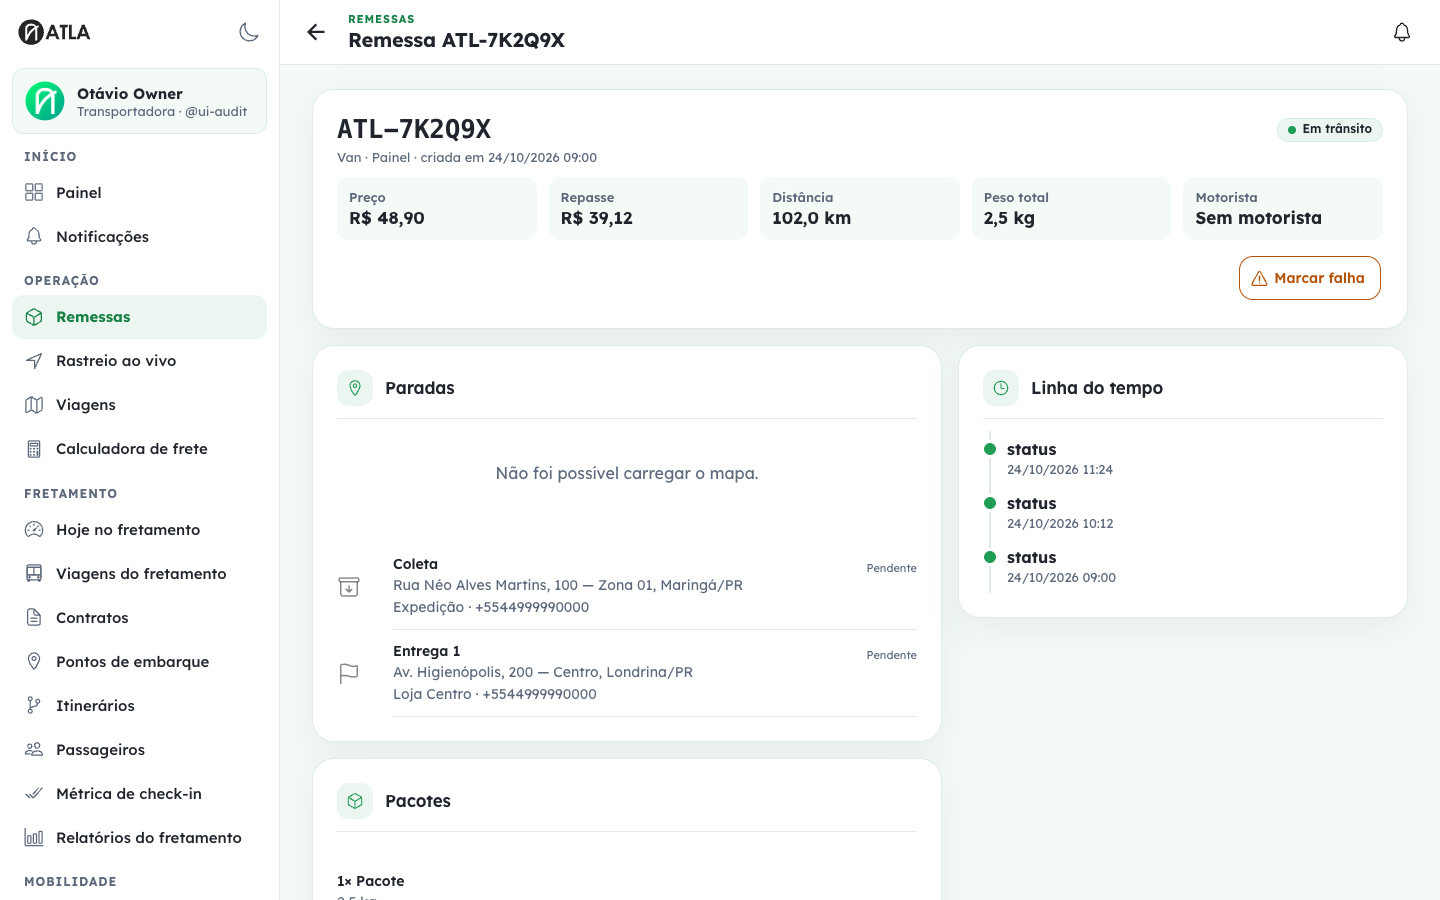Click the Calculadora de frete calculator icon
The width and height of the screenshot is (1440, 900).
[x=34, y=449]
